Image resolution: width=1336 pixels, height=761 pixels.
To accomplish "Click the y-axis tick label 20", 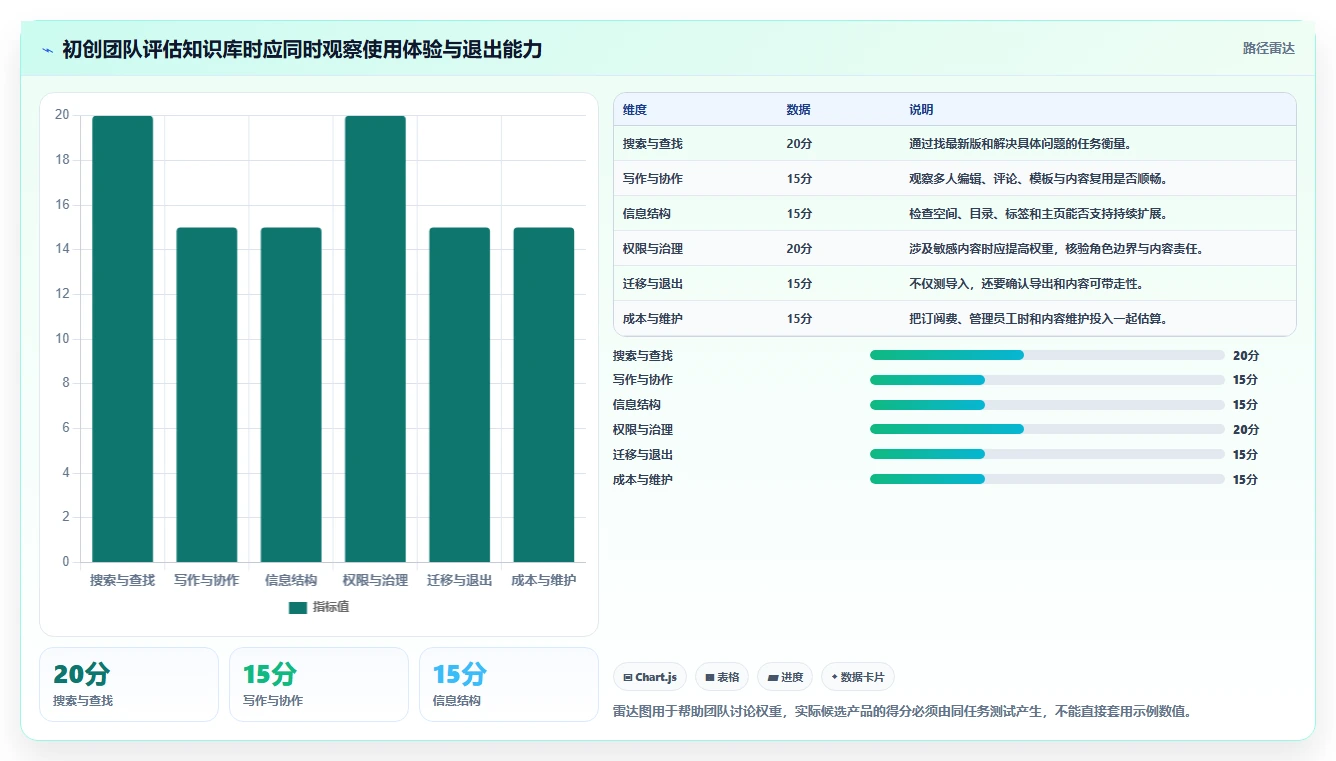I will (x=62, y=115).
